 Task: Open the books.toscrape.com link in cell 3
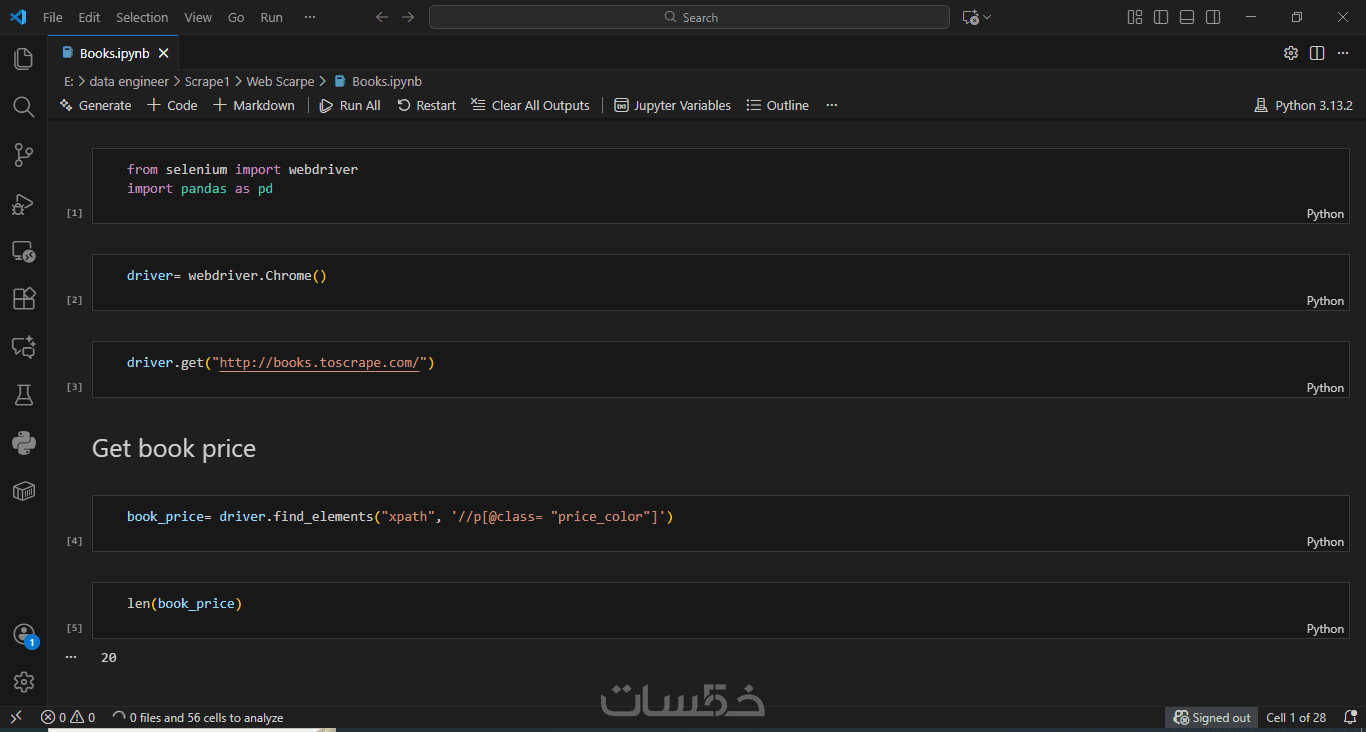(x=319, y=362)
